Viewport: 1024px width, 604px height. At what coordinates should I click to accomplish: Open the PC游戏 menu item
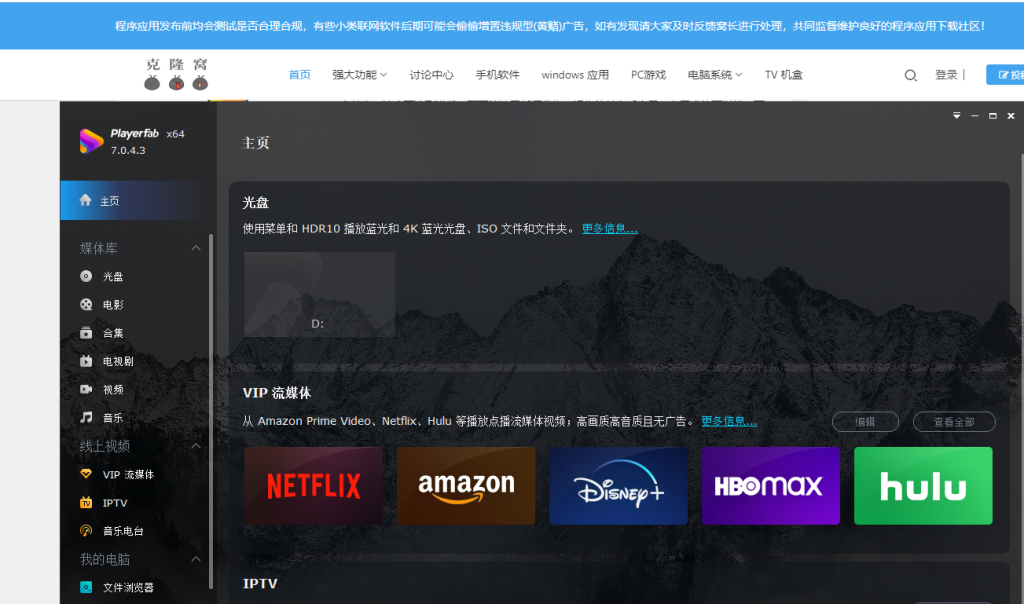tap(648, 75)
